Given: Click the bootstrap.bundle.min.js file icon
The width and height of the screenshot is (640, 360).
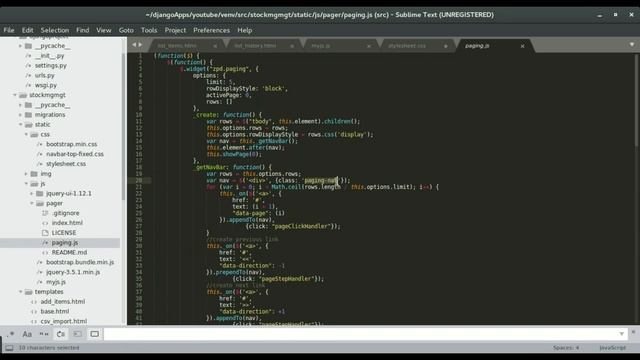Looking at the screenshot, I should (x=40, y=262).
